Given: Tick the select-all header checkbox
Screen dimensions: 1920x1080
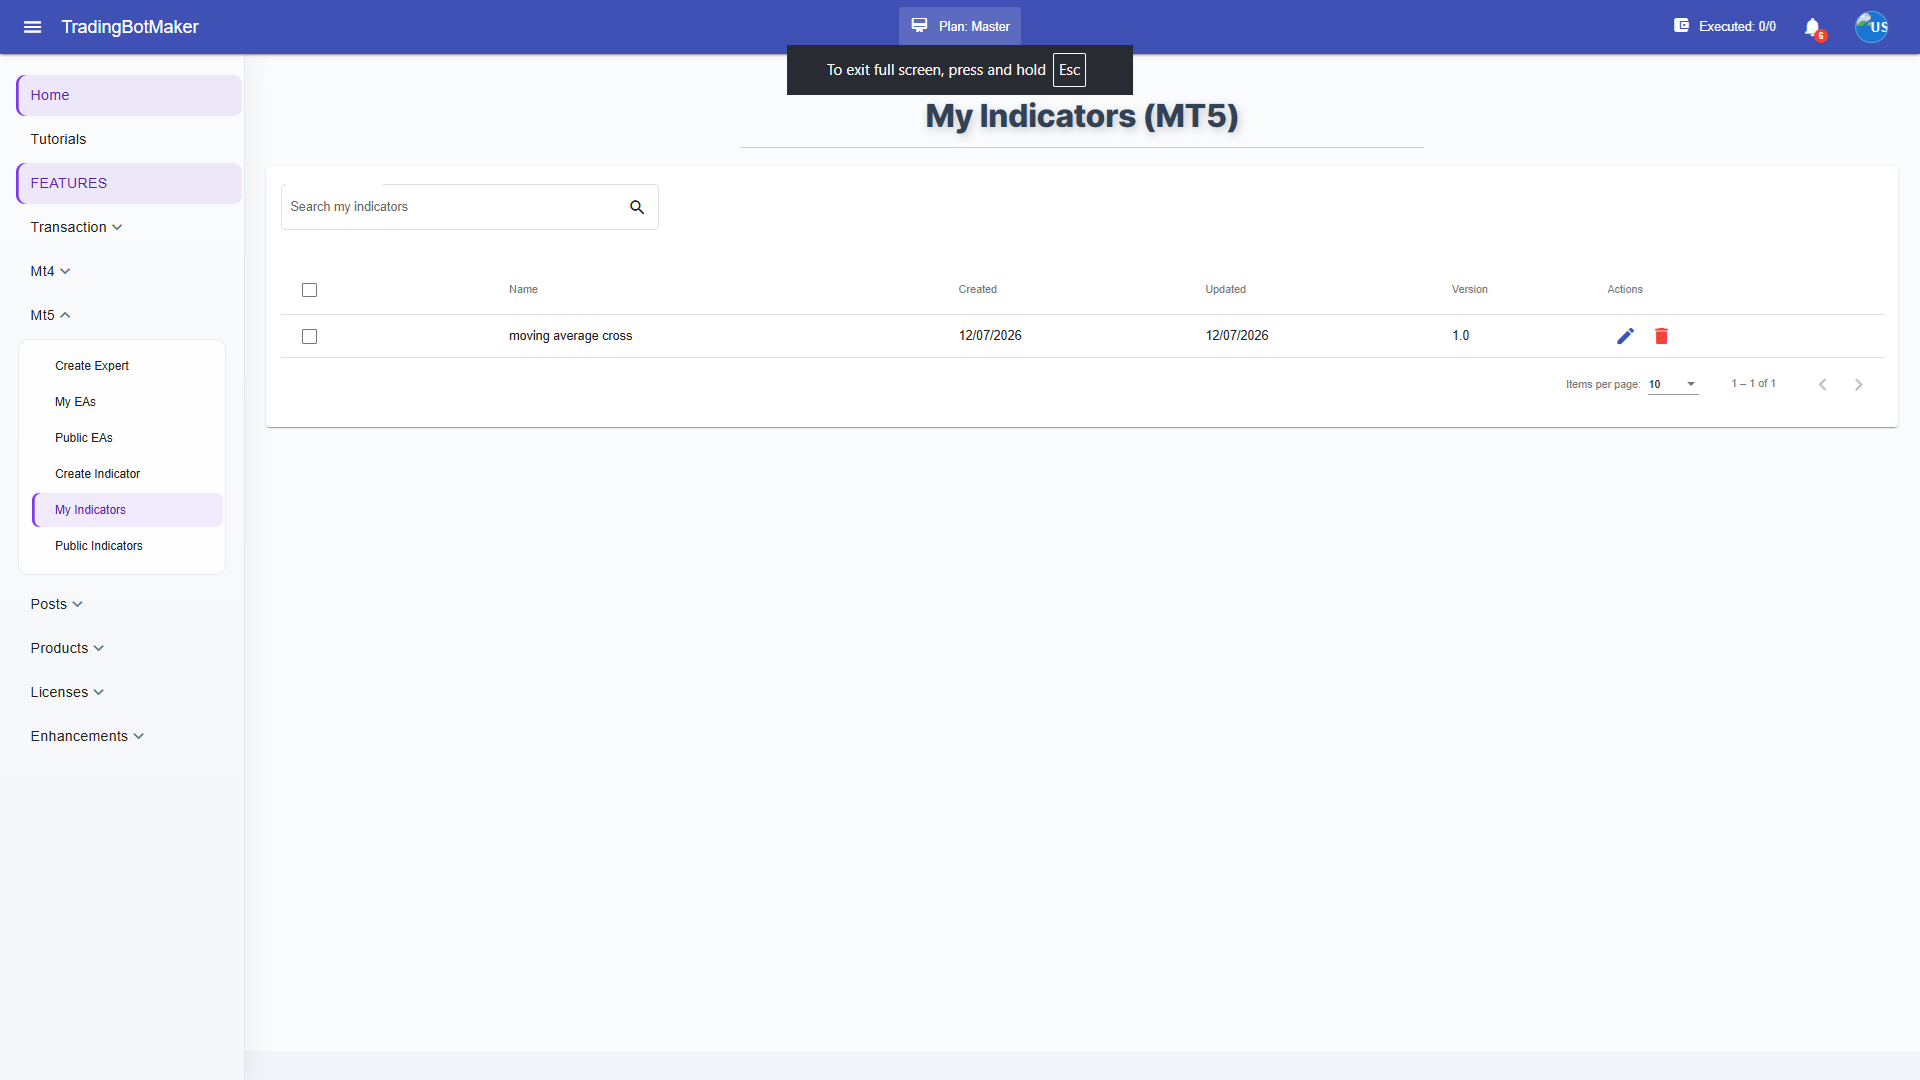Looking at the screenshot, I should coord(309,290).
